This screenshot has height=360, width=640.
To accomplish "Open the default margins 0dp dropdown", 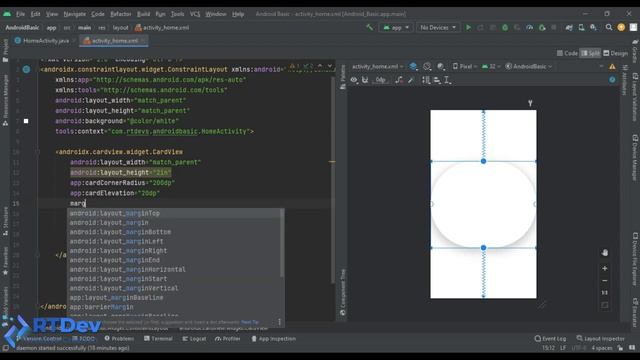I will coord(380,80).
